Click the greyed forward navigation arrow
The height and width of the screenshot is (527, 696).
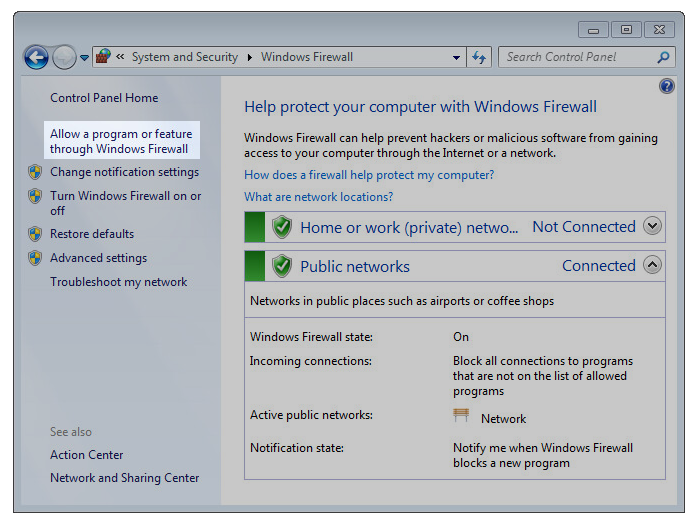pyautogui.click(x=64, y=57)
